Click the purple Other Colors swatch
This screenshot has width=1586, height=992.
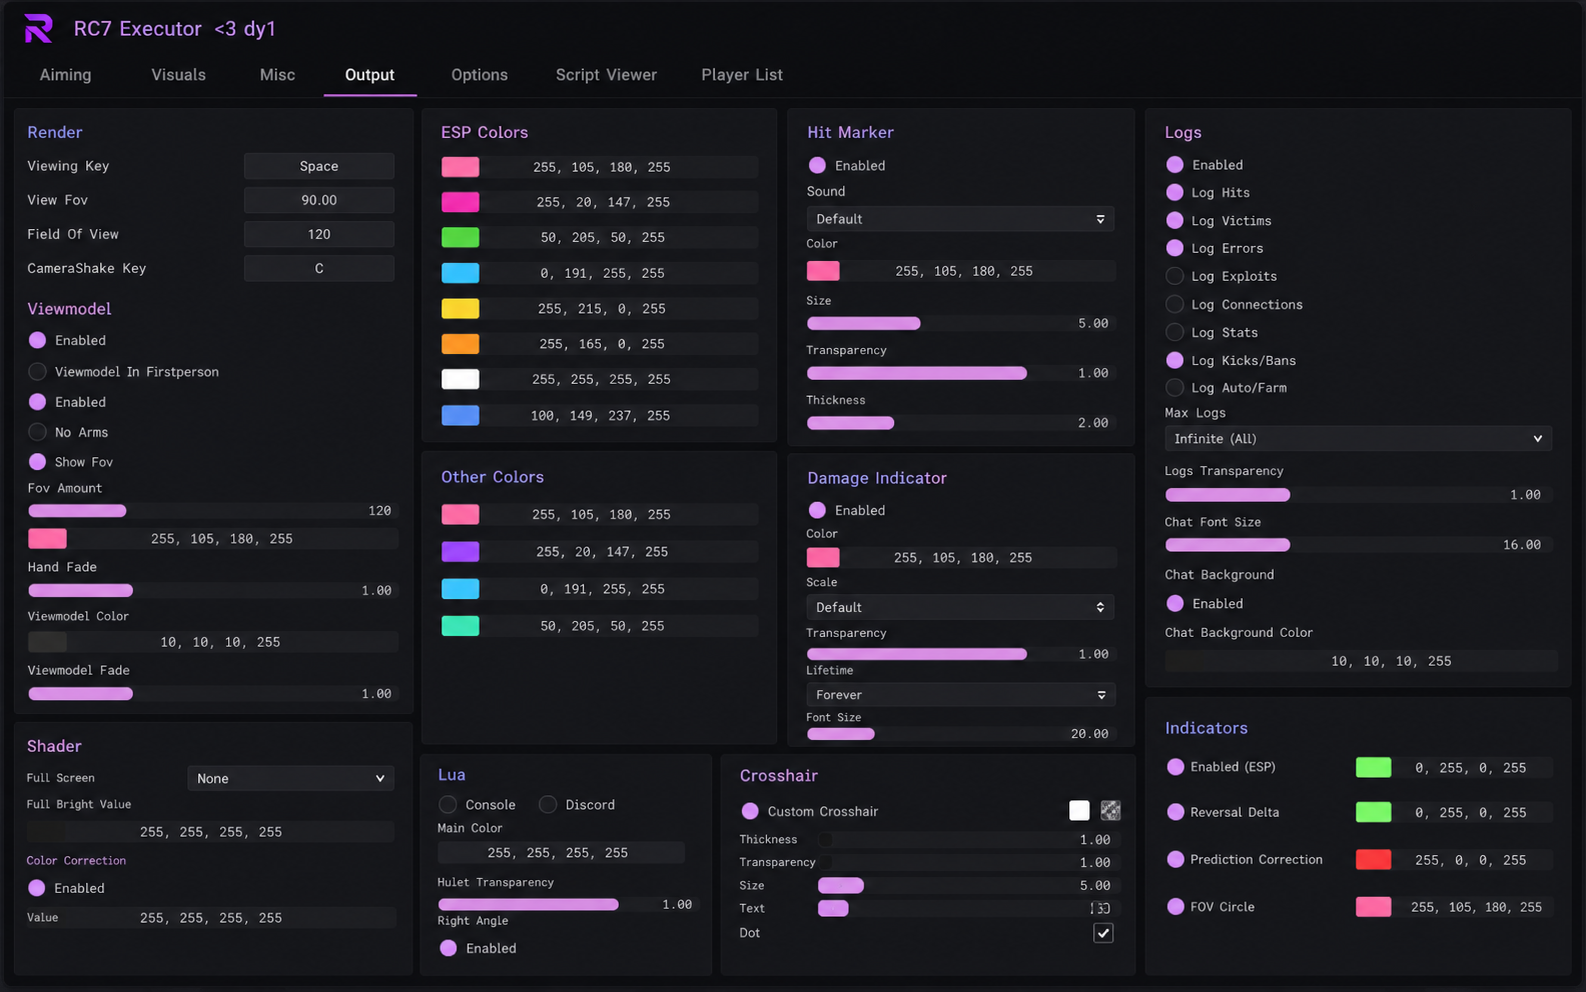pyautogui.click(x=460, y=551)
